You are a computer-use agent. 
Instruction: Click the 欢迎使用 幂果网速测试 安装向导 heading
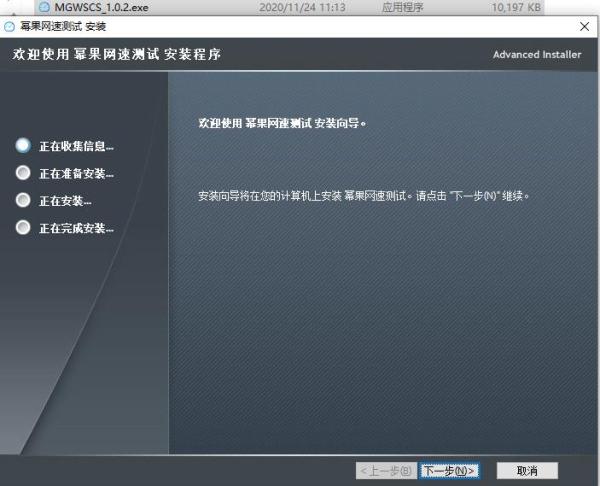click(x=282, y=123)
